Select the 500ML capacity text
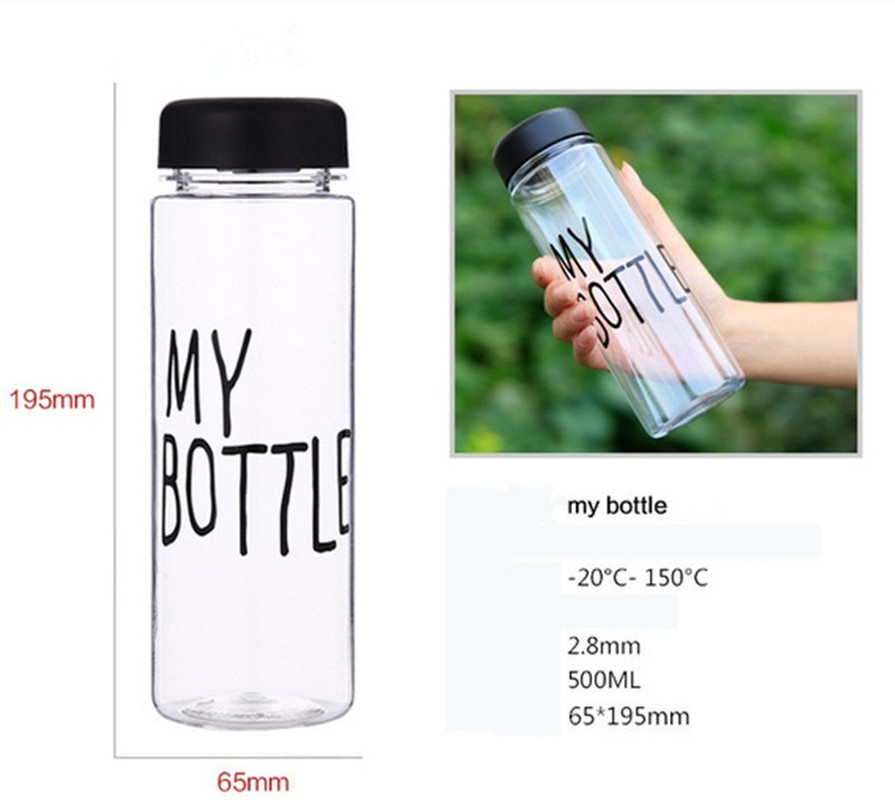Screen dimensions: 895x800 (x=604, y=680)
